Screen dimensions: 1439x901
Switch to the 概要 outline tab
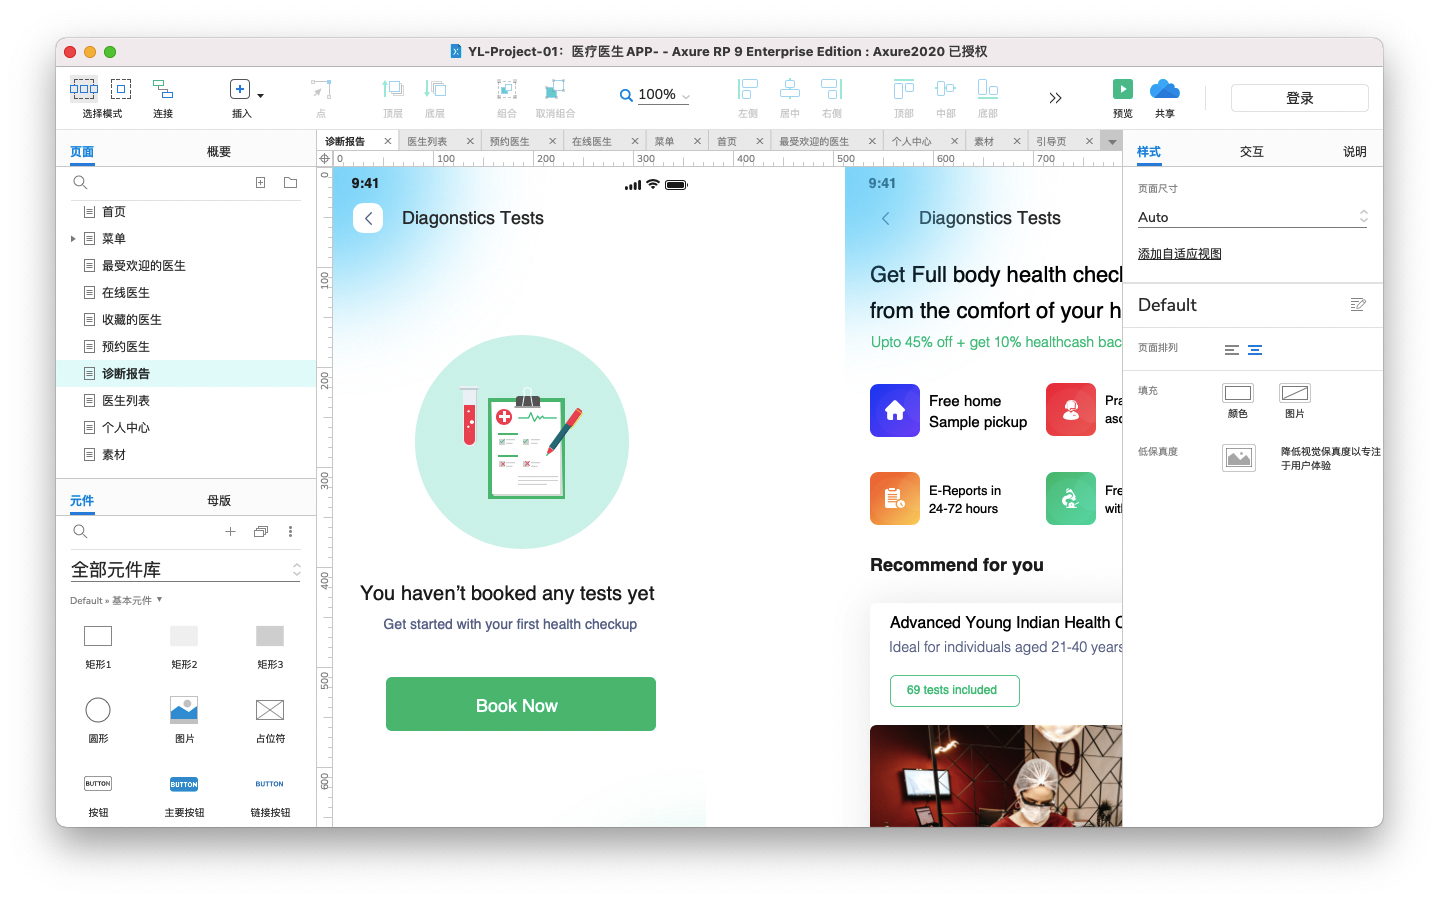point(219,152)
